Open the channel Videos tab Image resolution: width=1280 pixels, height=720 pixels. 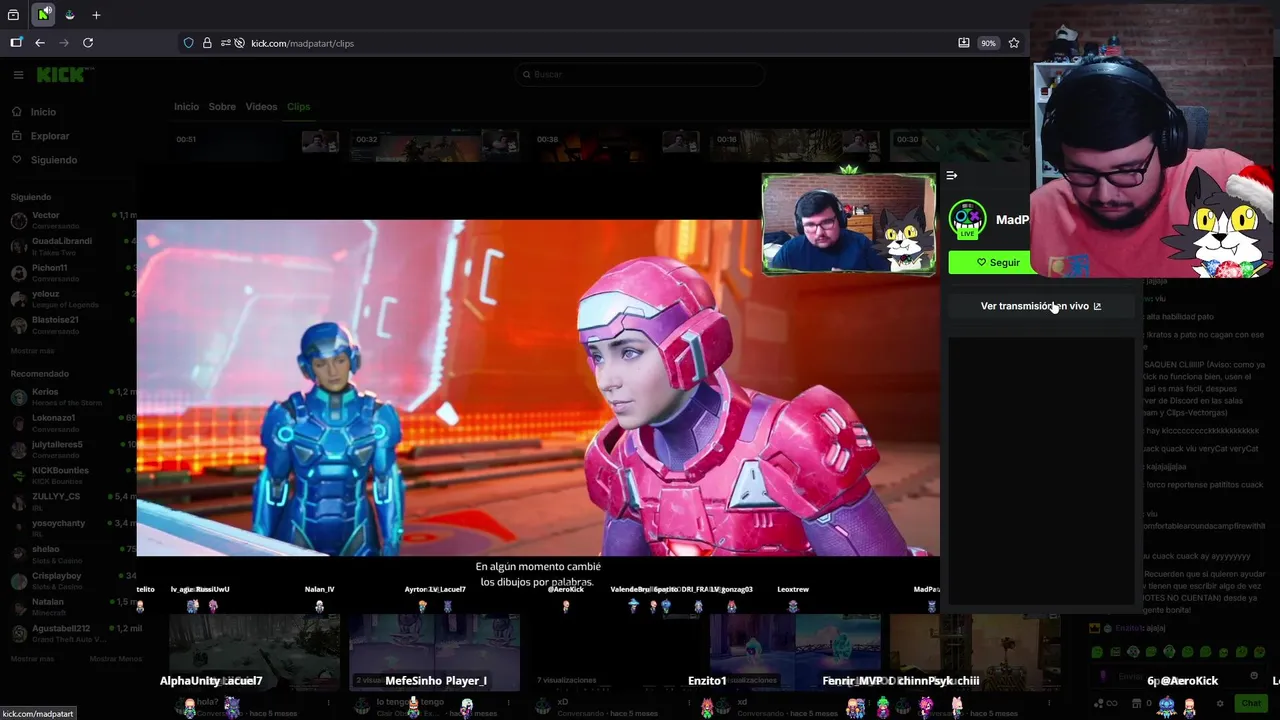[x=261, y=106]
